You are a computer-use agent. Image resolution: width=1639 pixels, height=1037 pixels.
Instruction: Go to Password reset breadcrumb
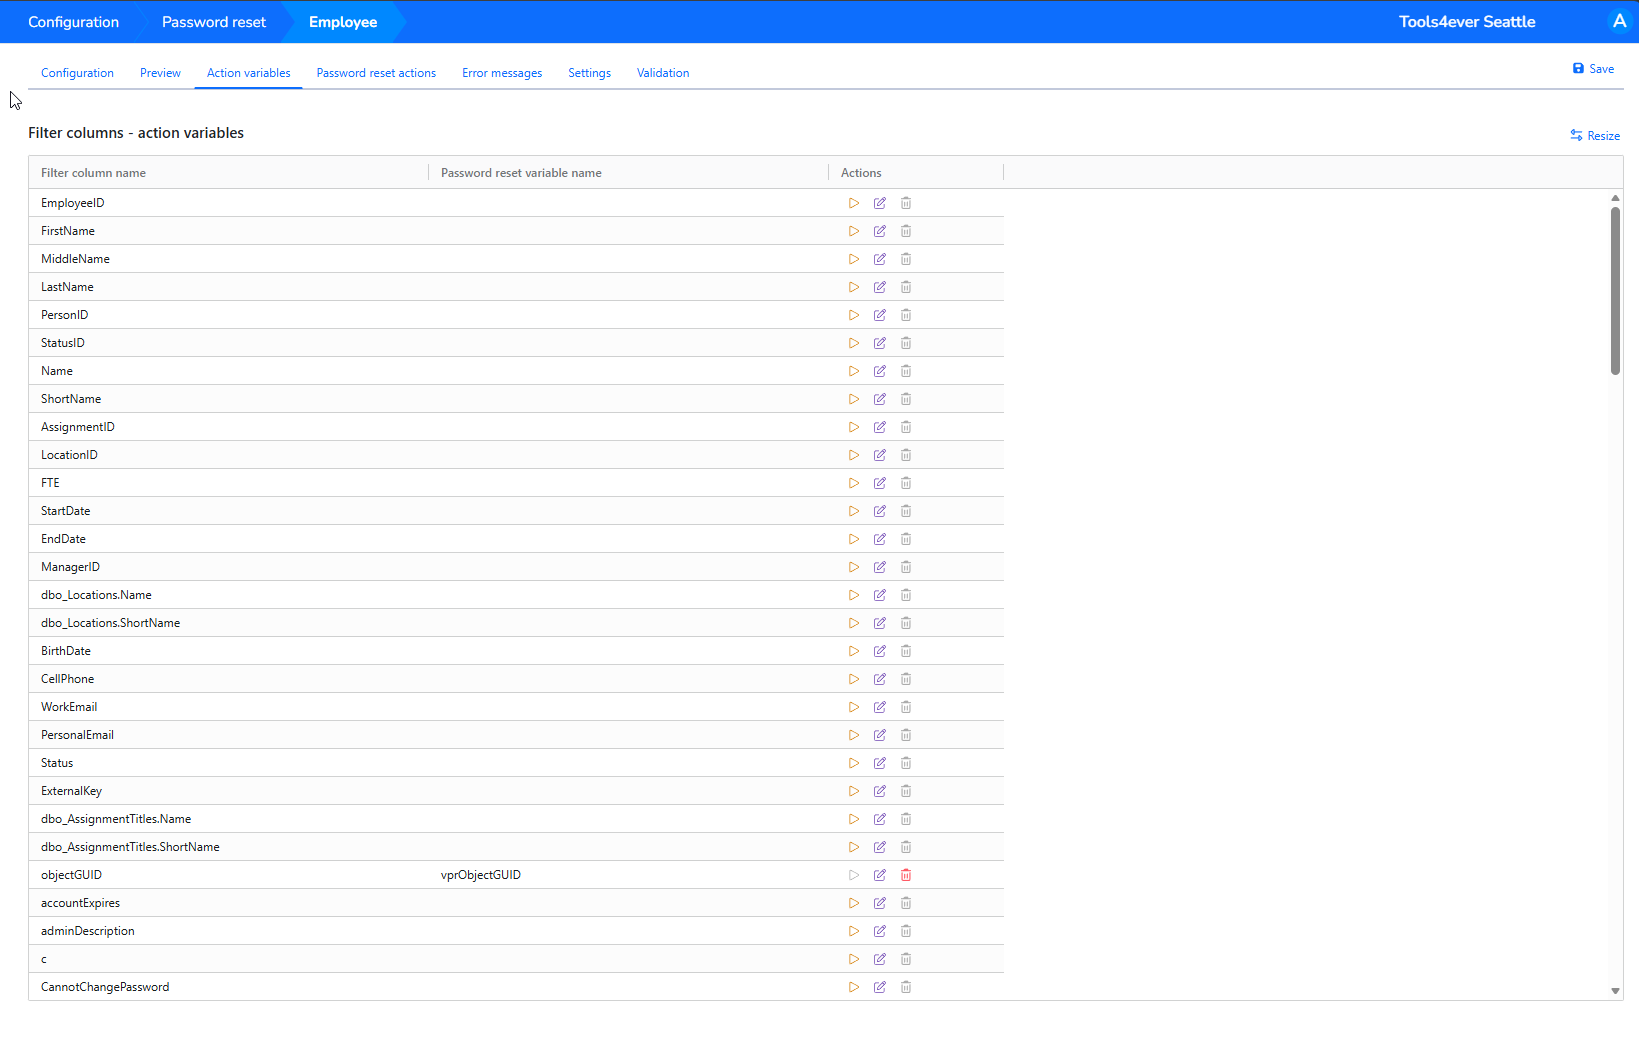click(214, 22)
